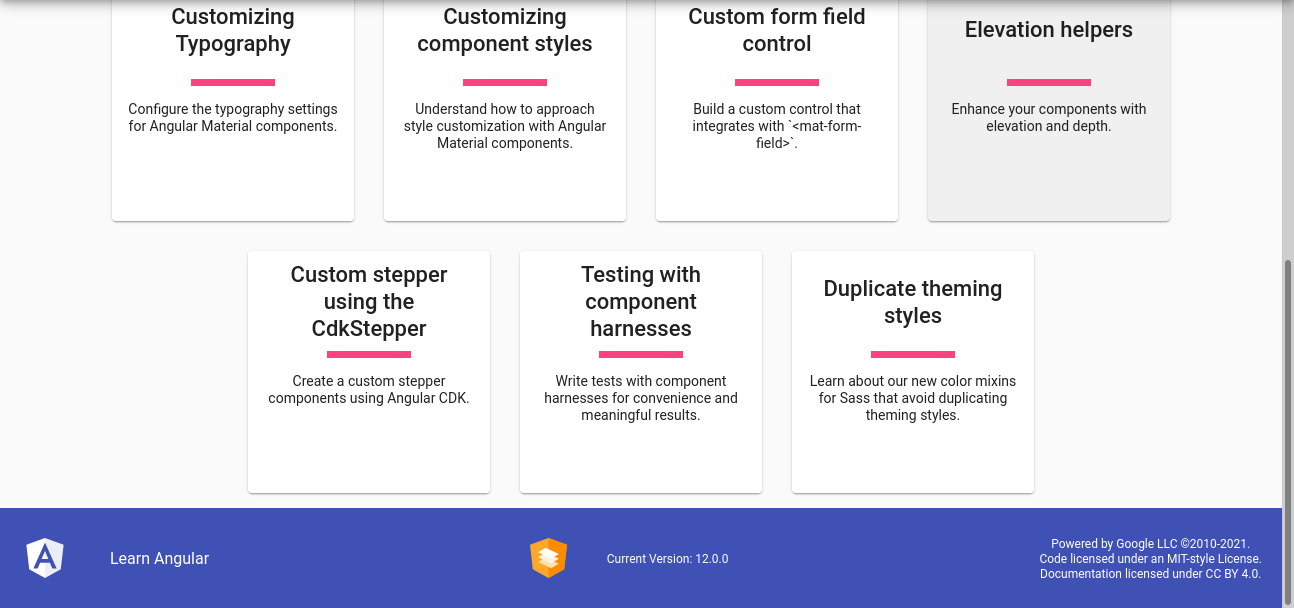
Task: Click the Duplicate theming styles heading
Action: tap(912, 302)
